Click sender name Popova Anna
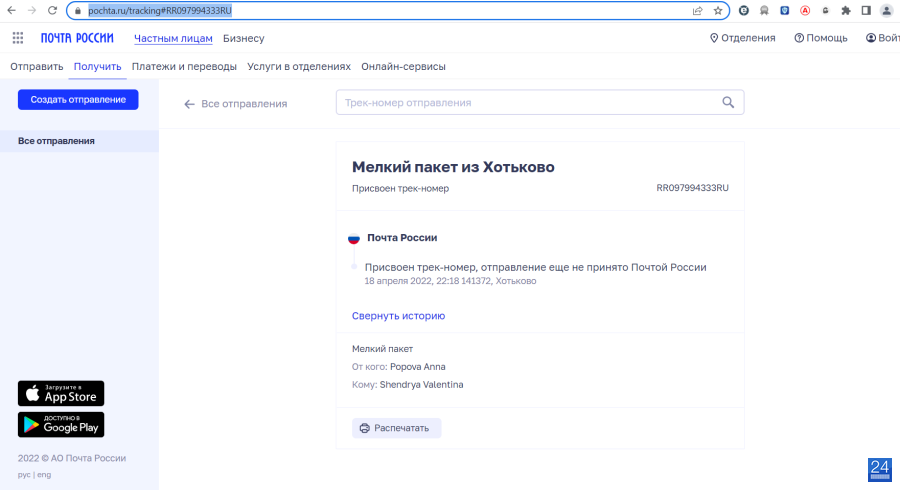The image size is (900, 490). tap(418, 367)
